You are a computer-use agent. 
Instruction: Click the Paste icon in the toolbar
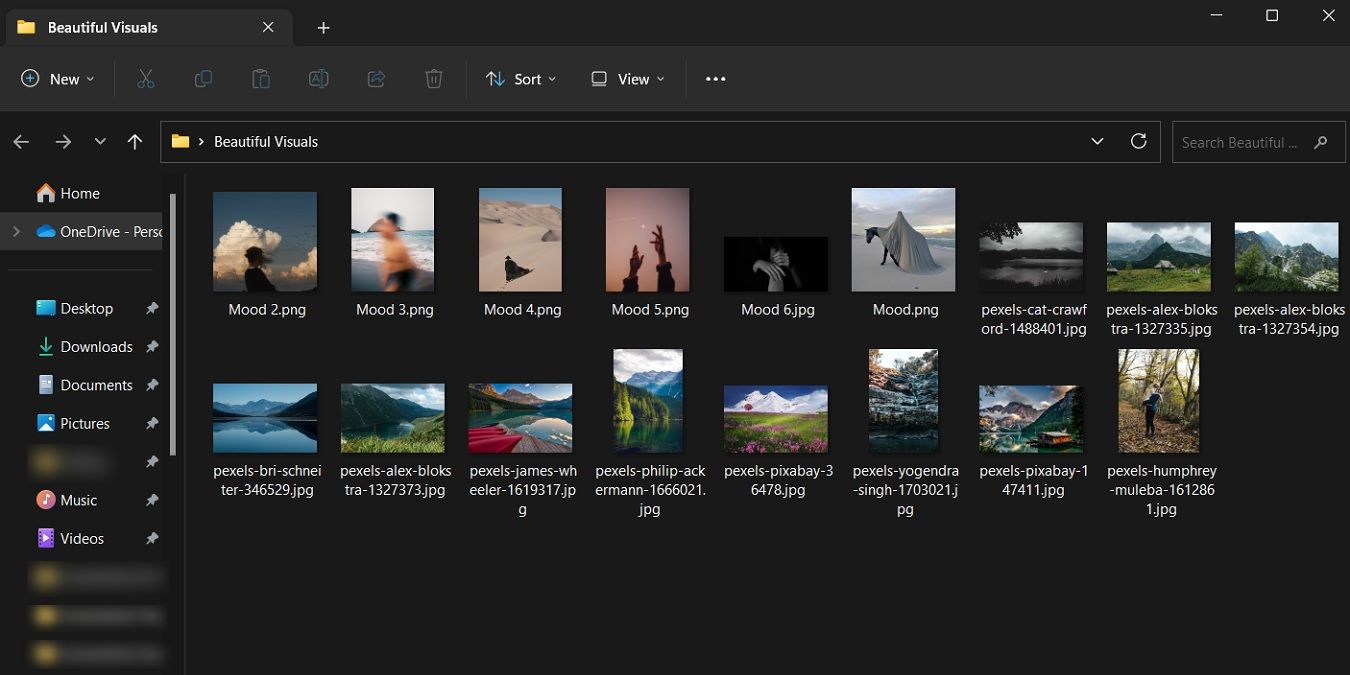click(x=261, y=78)
